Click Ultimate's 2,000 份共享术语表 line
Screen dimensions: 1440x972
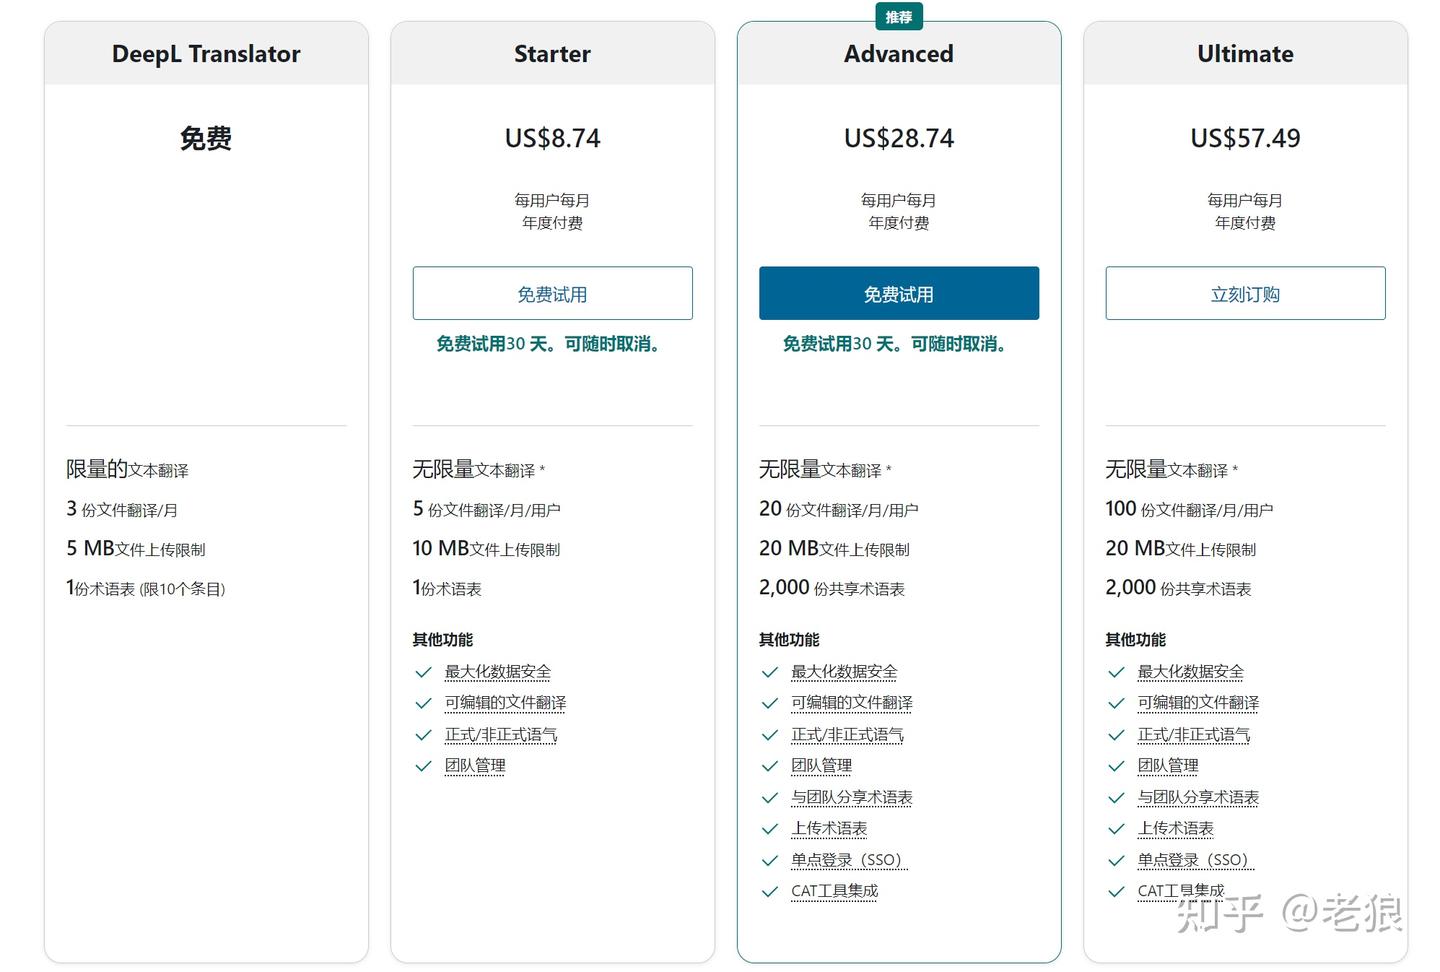tap(1178, 588)
